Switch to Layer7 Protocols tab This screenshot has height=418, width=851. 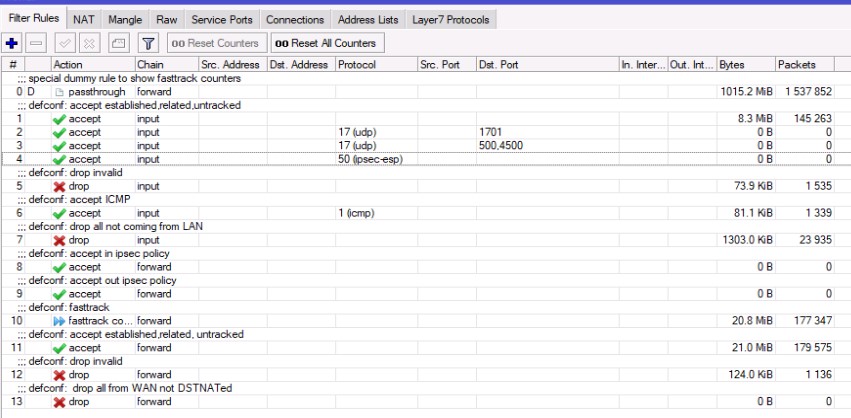point(450,20)
